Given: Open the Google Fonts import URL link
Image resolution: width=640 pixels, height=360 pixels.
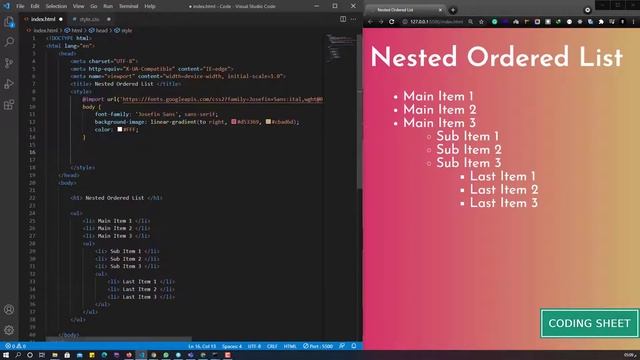Looking at the screenshot, I should coord(222,99).
